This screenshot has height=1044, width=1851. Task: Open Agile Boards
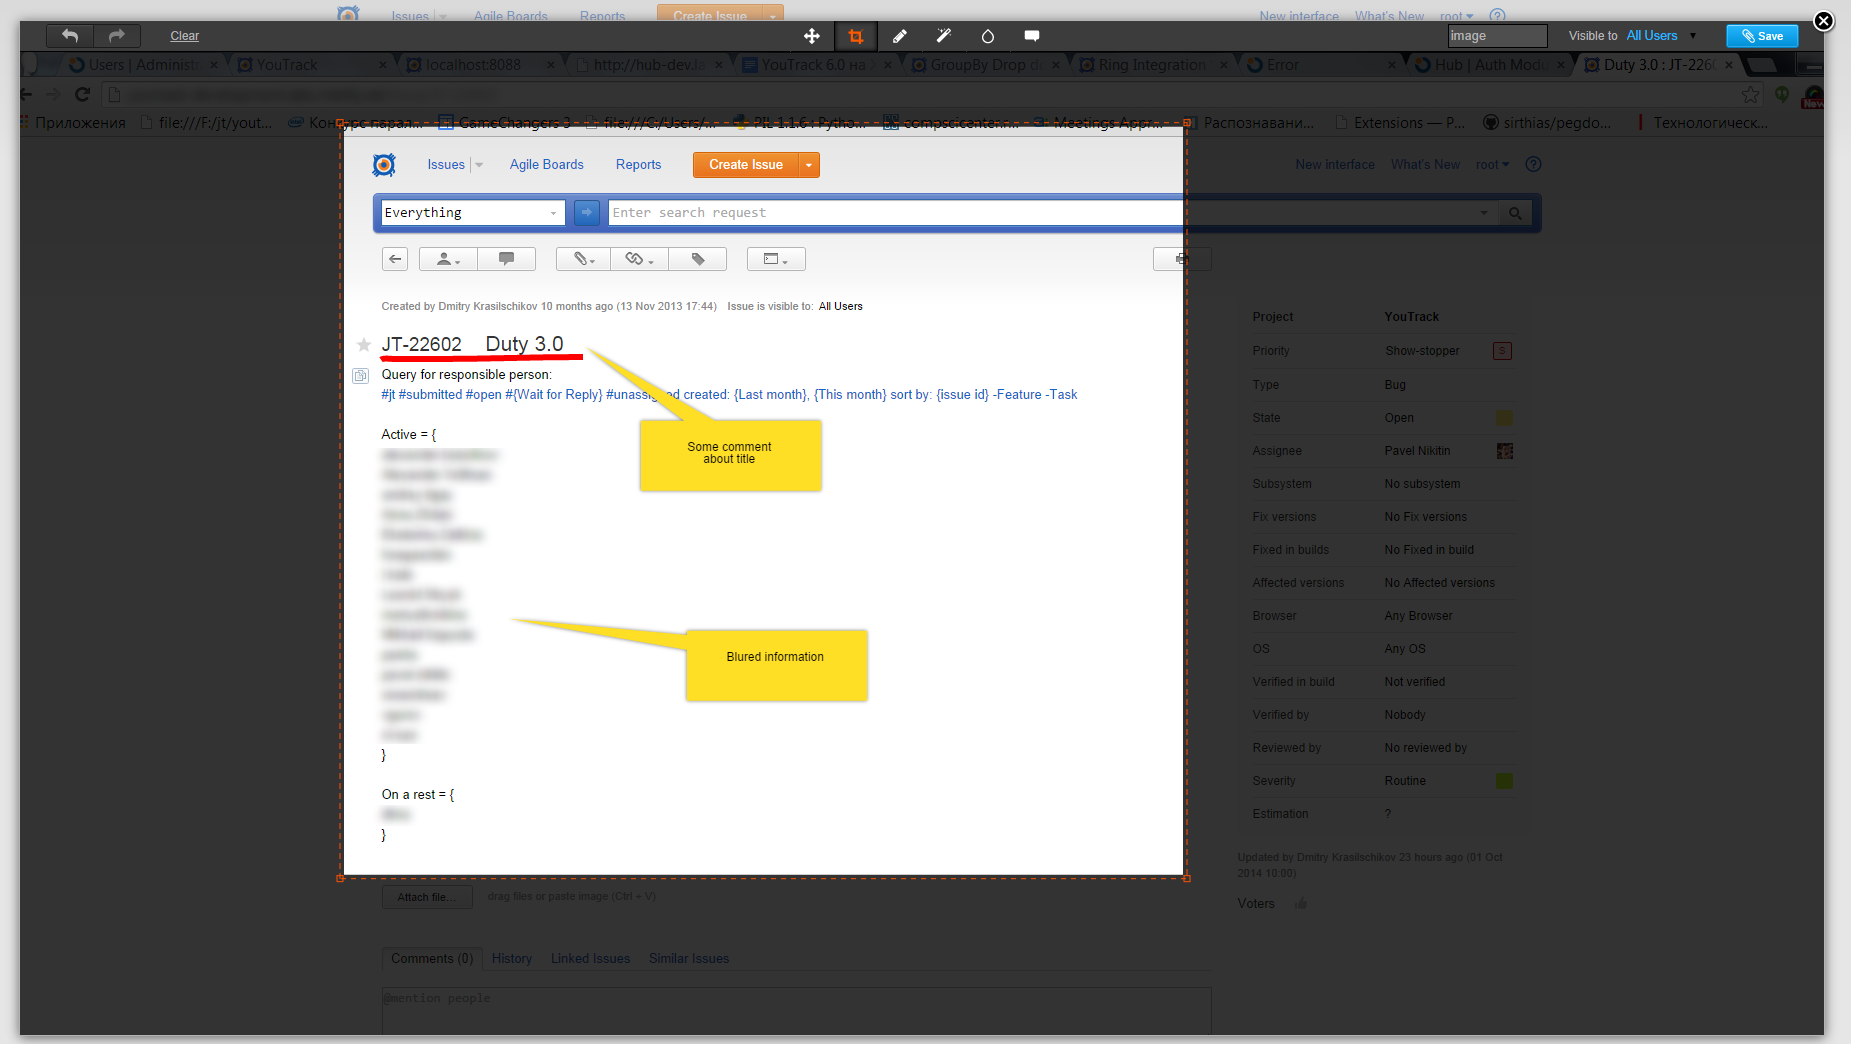[547, 165]
